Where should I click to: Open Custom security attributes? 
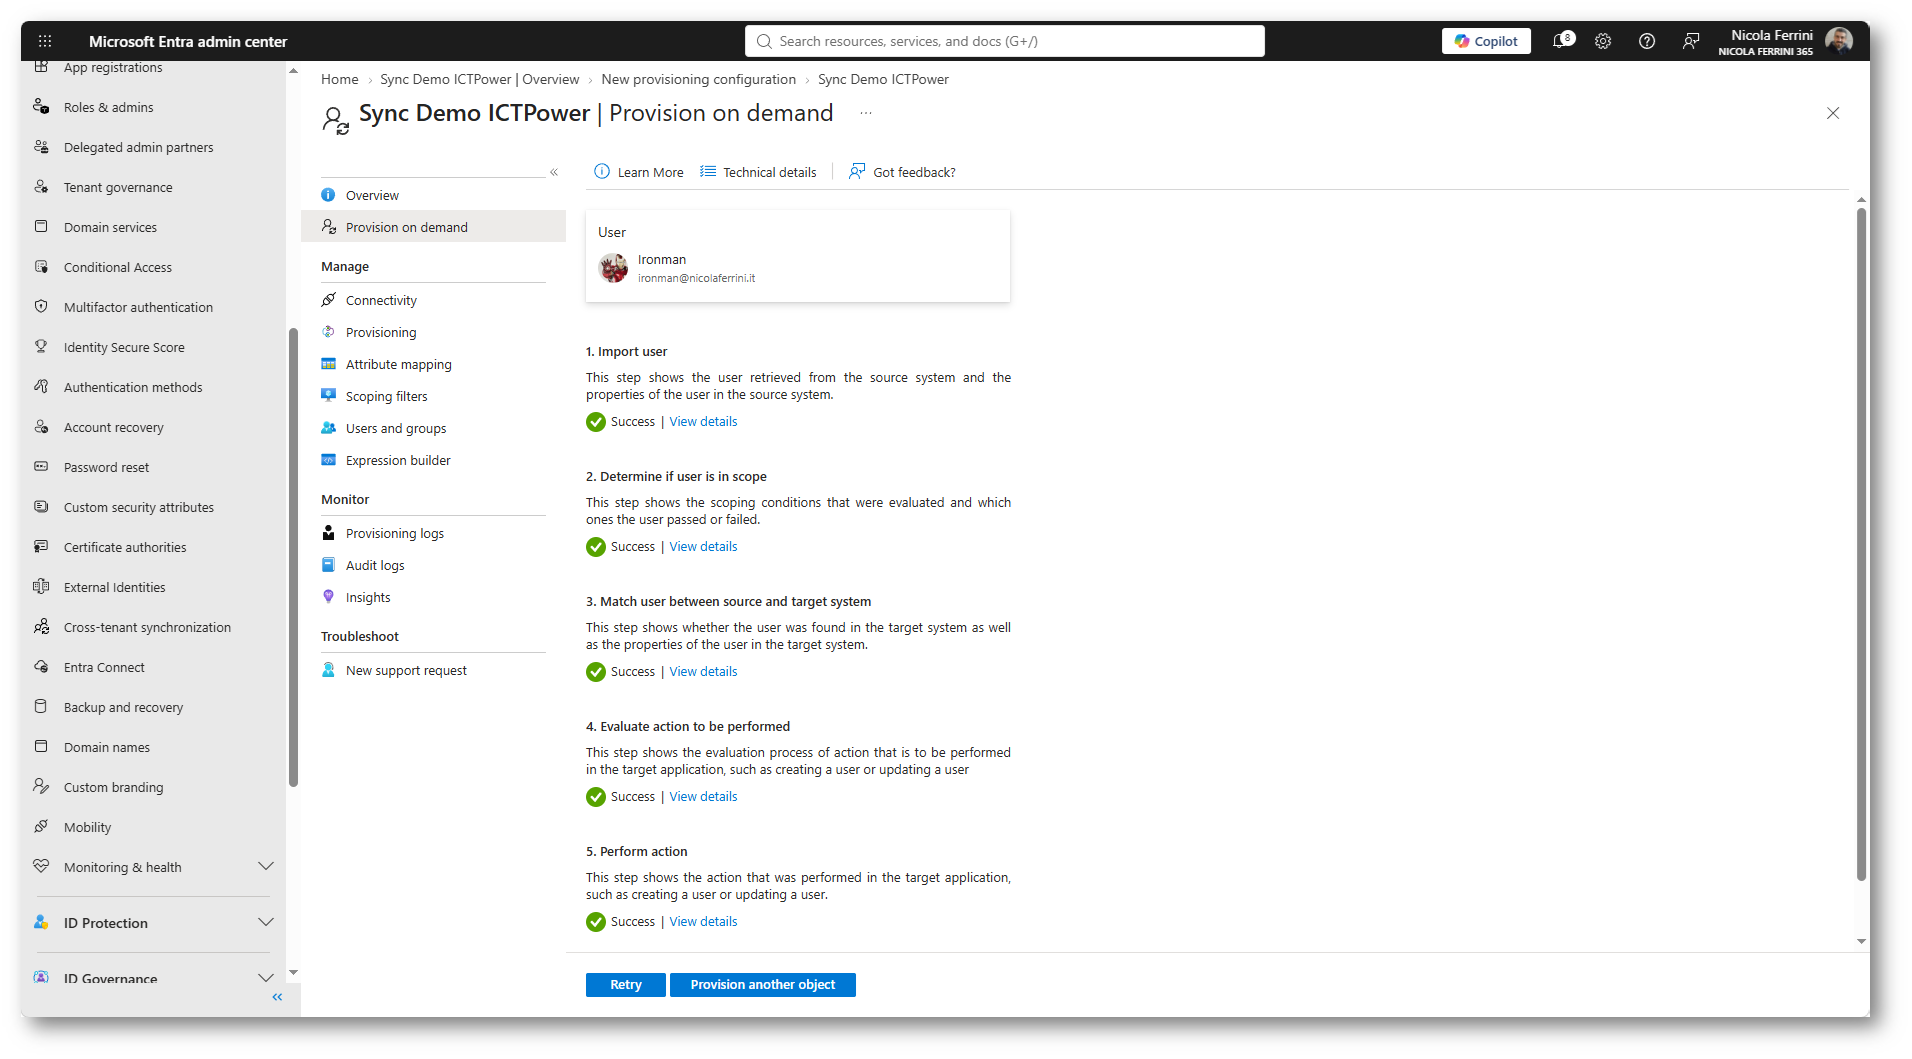point(139,507)
